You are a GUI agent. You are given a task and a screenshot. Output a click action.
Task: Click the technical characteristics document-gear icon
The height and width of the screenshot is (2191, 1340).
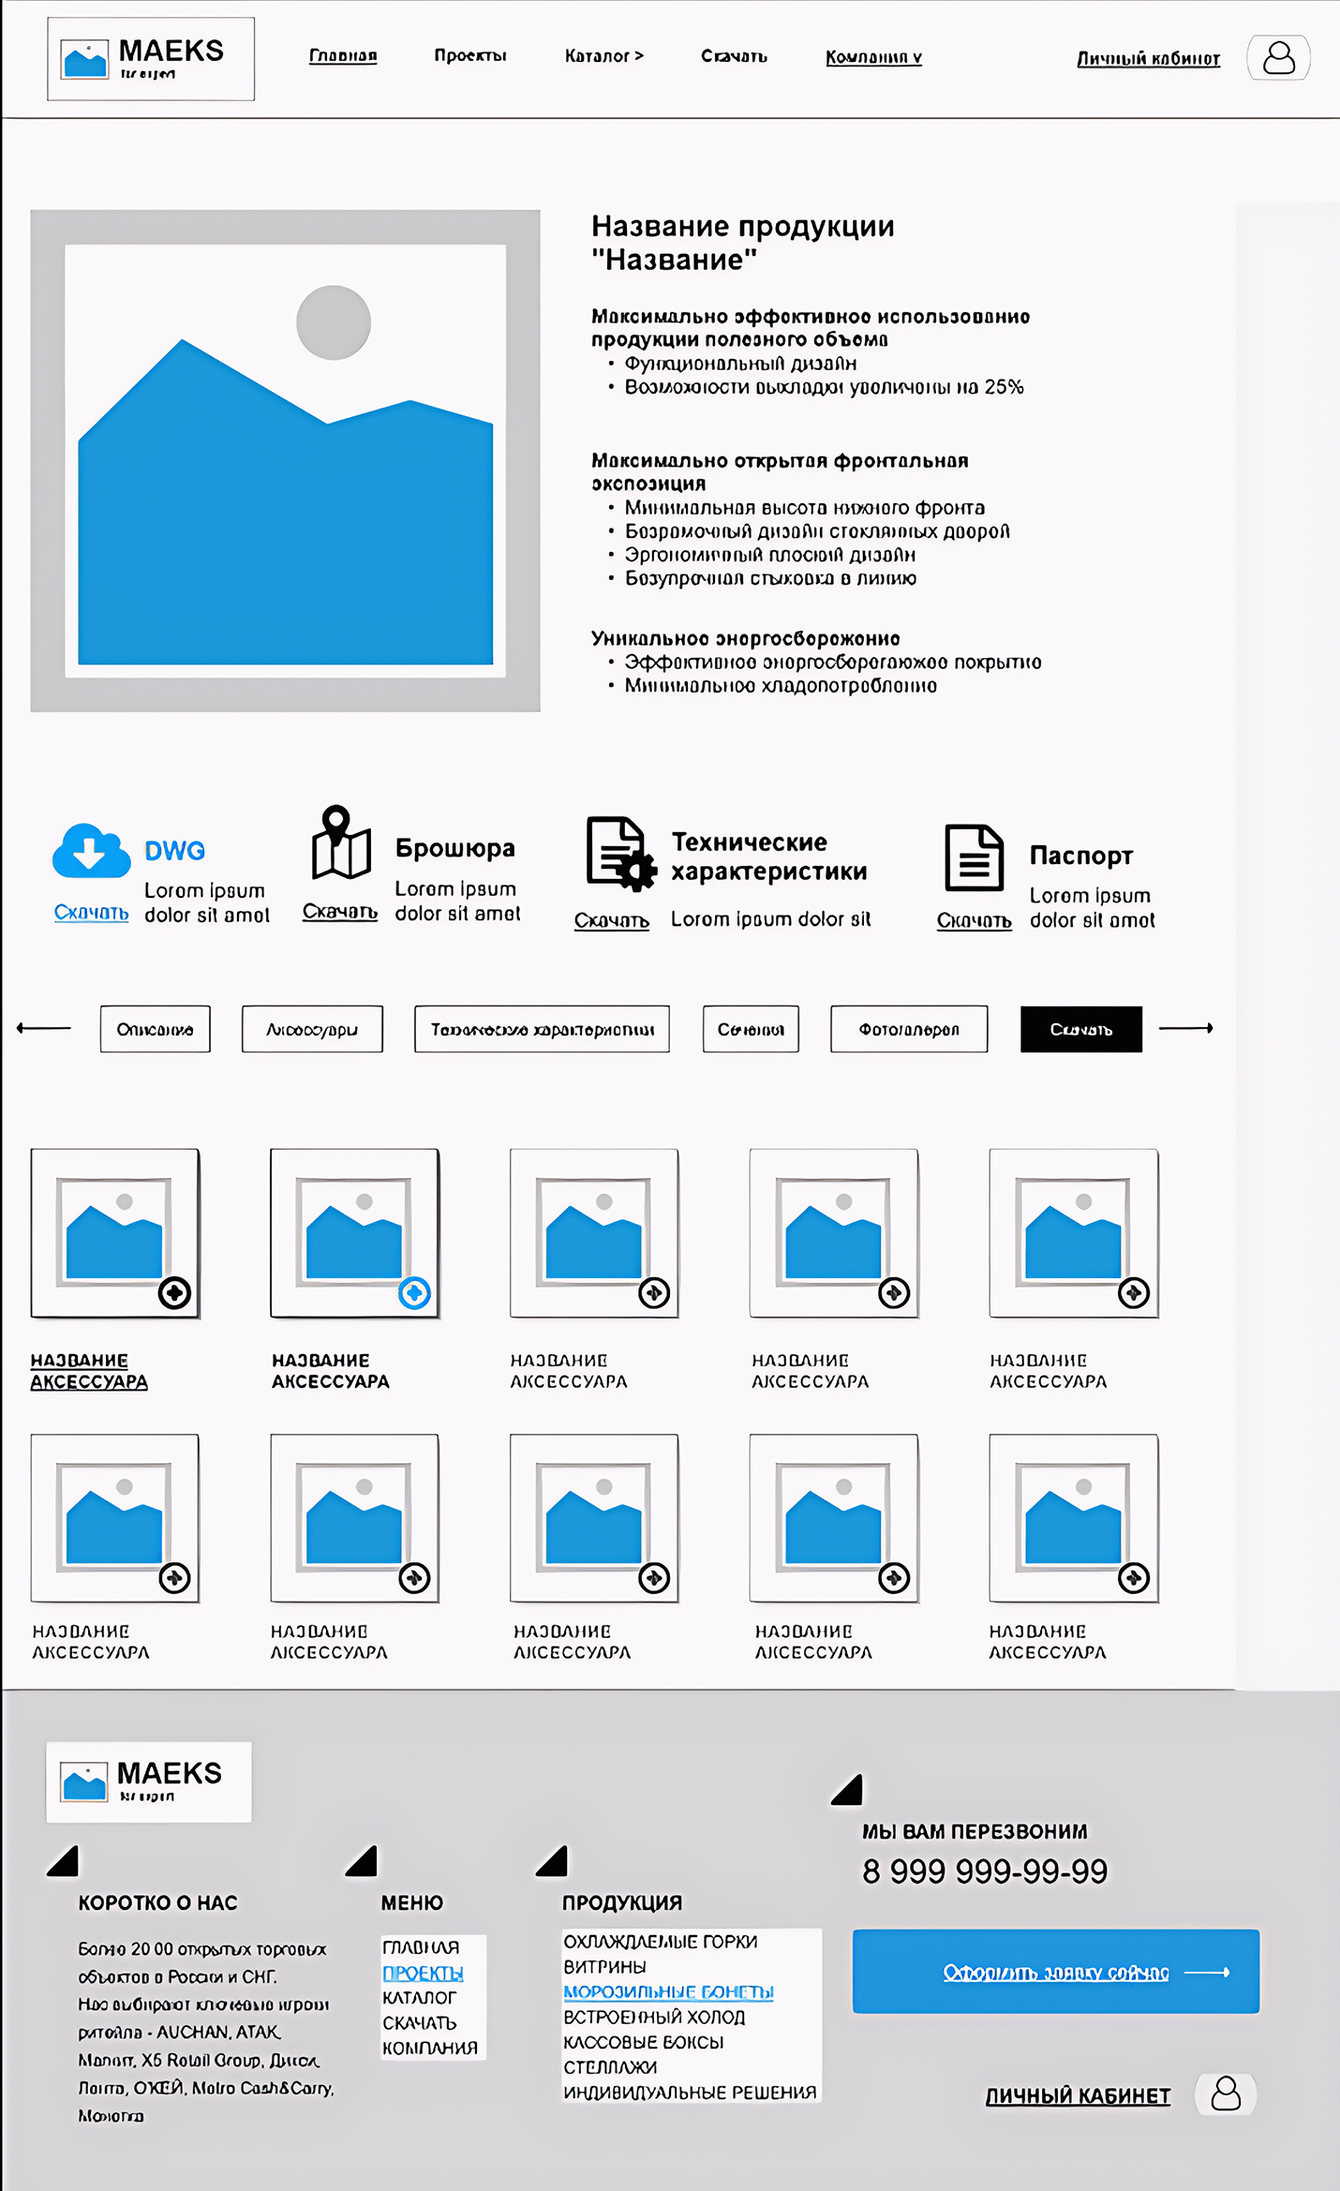[621, 853]
